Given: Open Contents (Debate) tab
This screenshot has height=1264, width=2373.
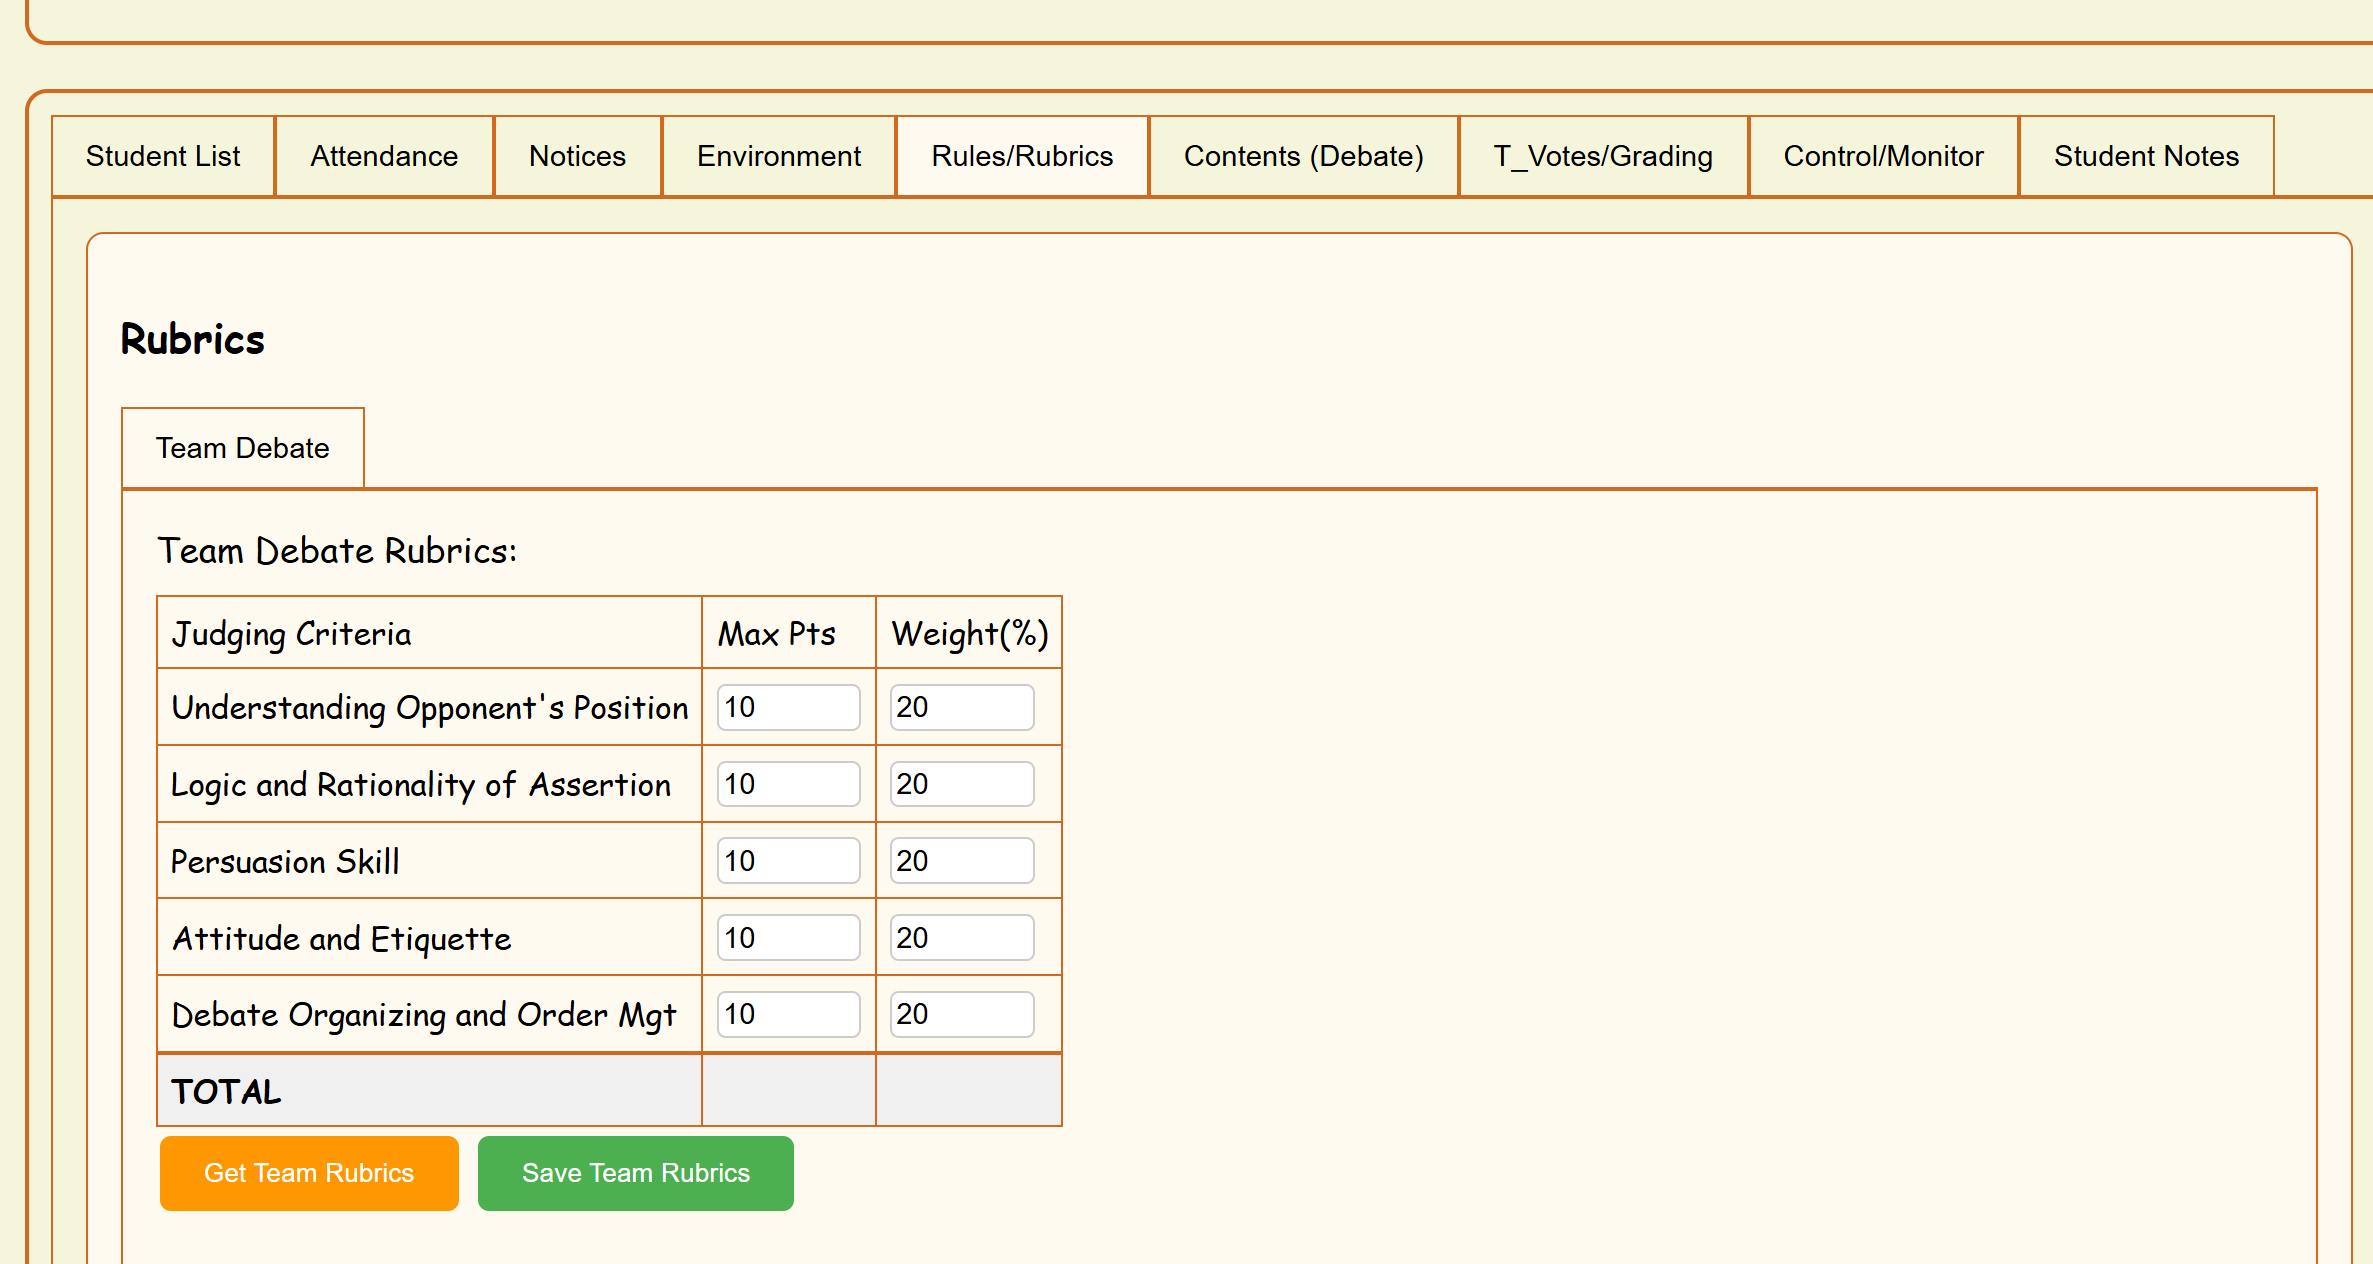Looking at the screenshot, I should click(x=1303, y=156).
